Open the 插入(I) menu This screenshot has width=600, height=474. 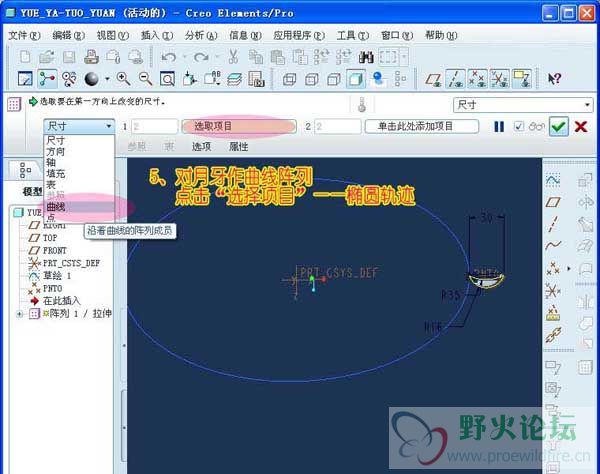(x=157, y=36)
